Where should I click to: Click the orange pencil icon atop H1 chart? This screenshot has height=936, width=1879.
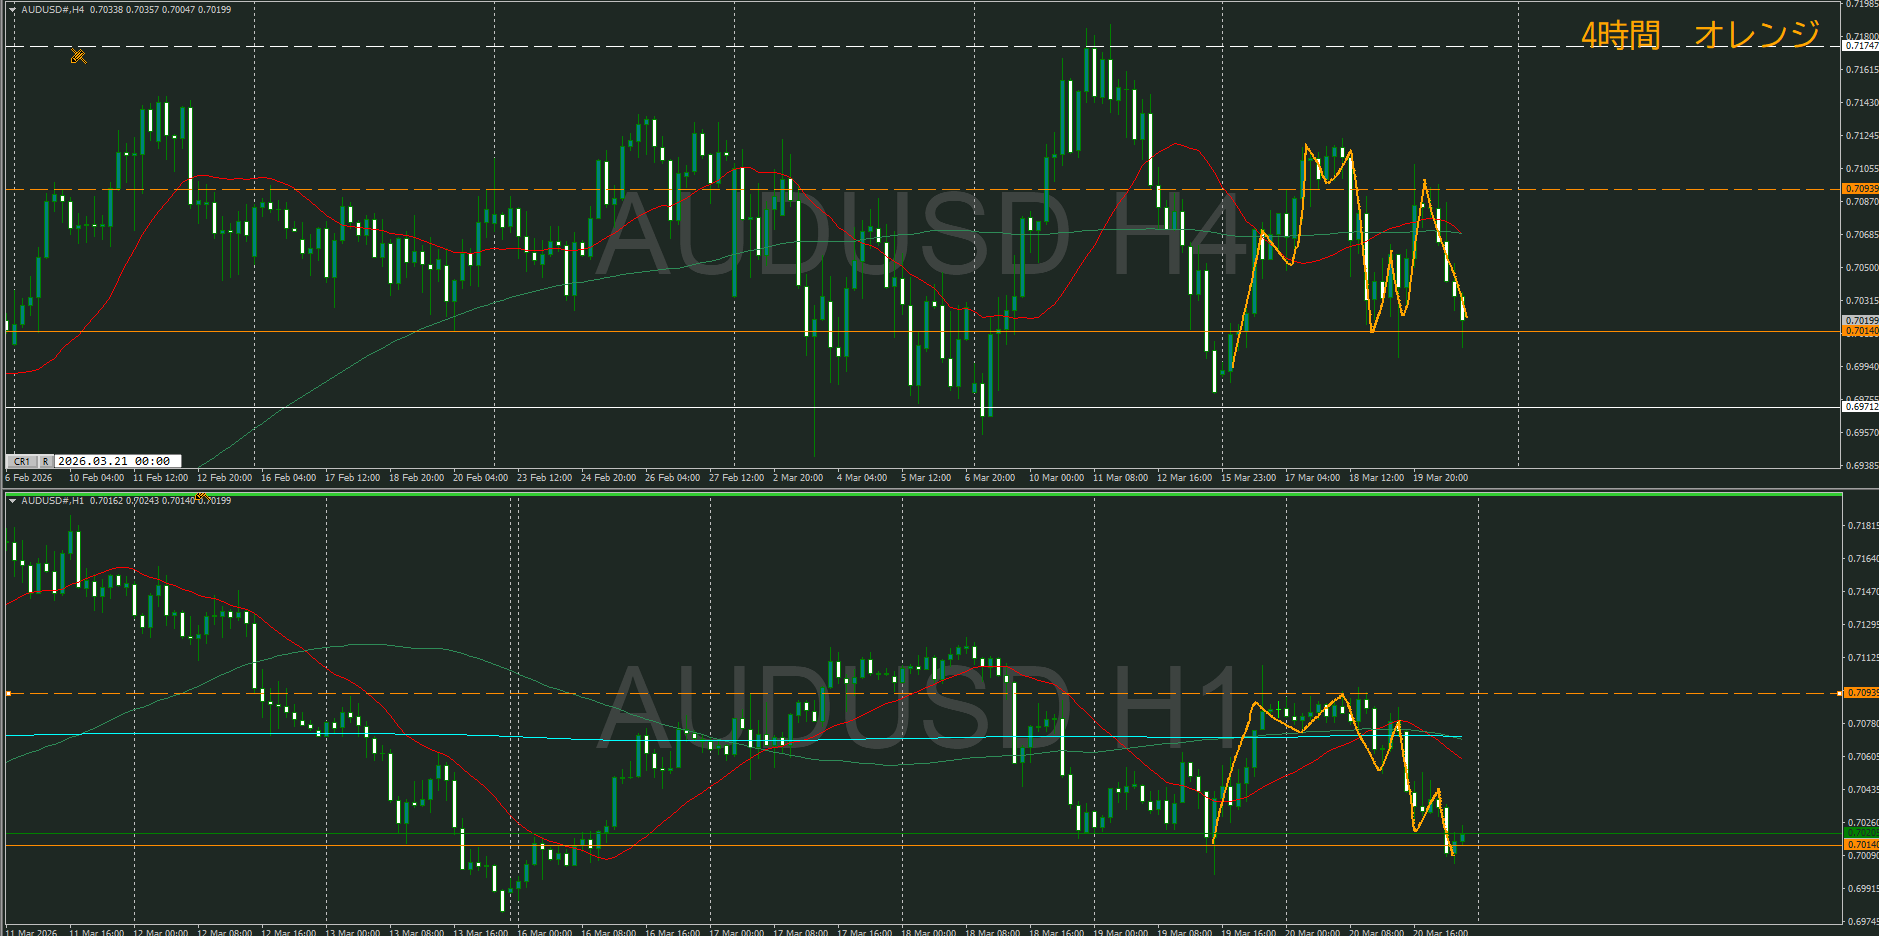click(201, 497)
